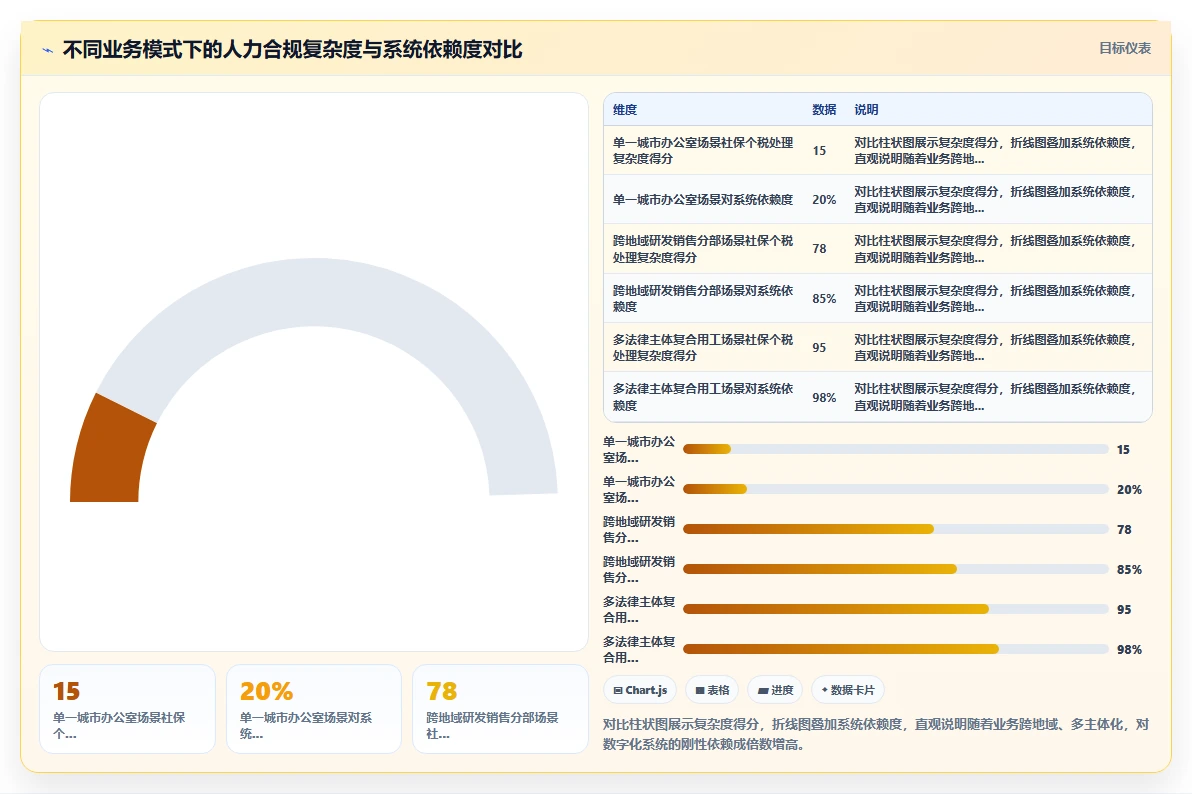The height and width of the screenshot is (794, 1192).
Task: Select table cell 多法律主体复合用工场景社保个税处理复杂度得分
Action: tap(703, 348)
